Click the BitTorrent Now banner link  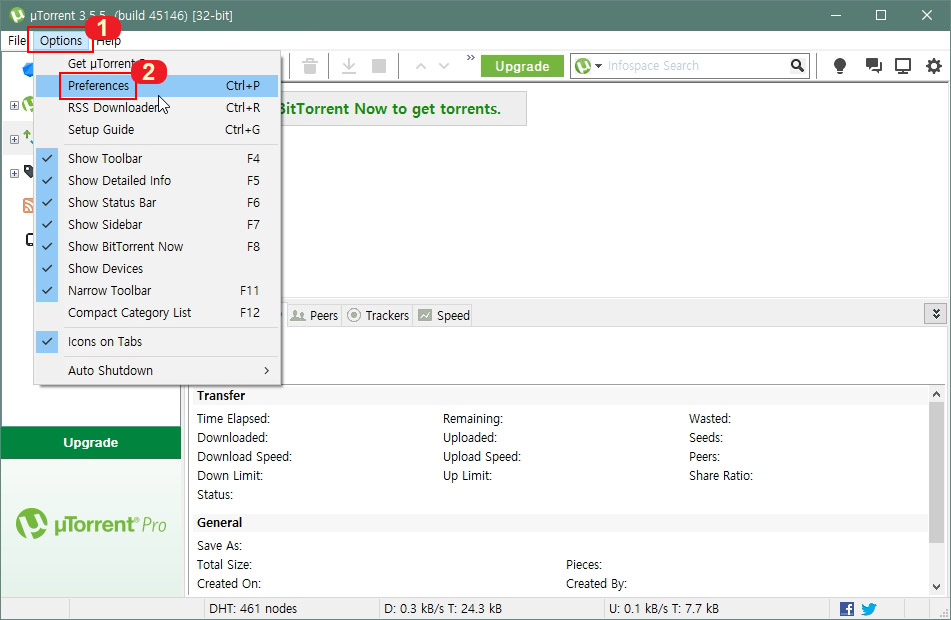point(389,109)
